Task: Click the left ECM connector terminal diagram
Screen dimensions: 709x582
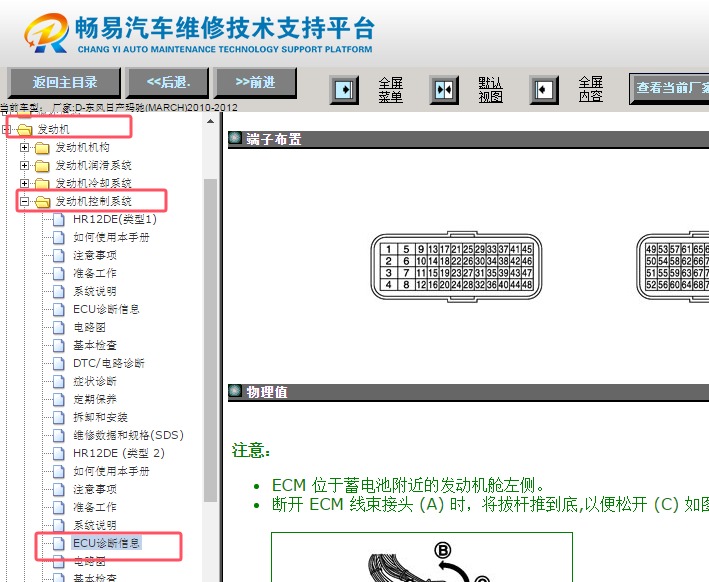Action: 456,267
